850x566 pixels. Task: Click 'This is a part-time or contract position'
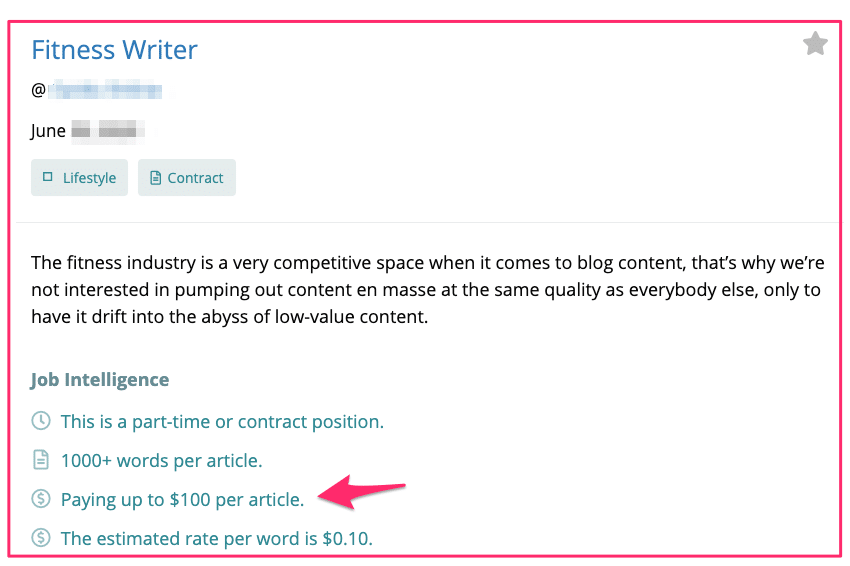(222, 422)
